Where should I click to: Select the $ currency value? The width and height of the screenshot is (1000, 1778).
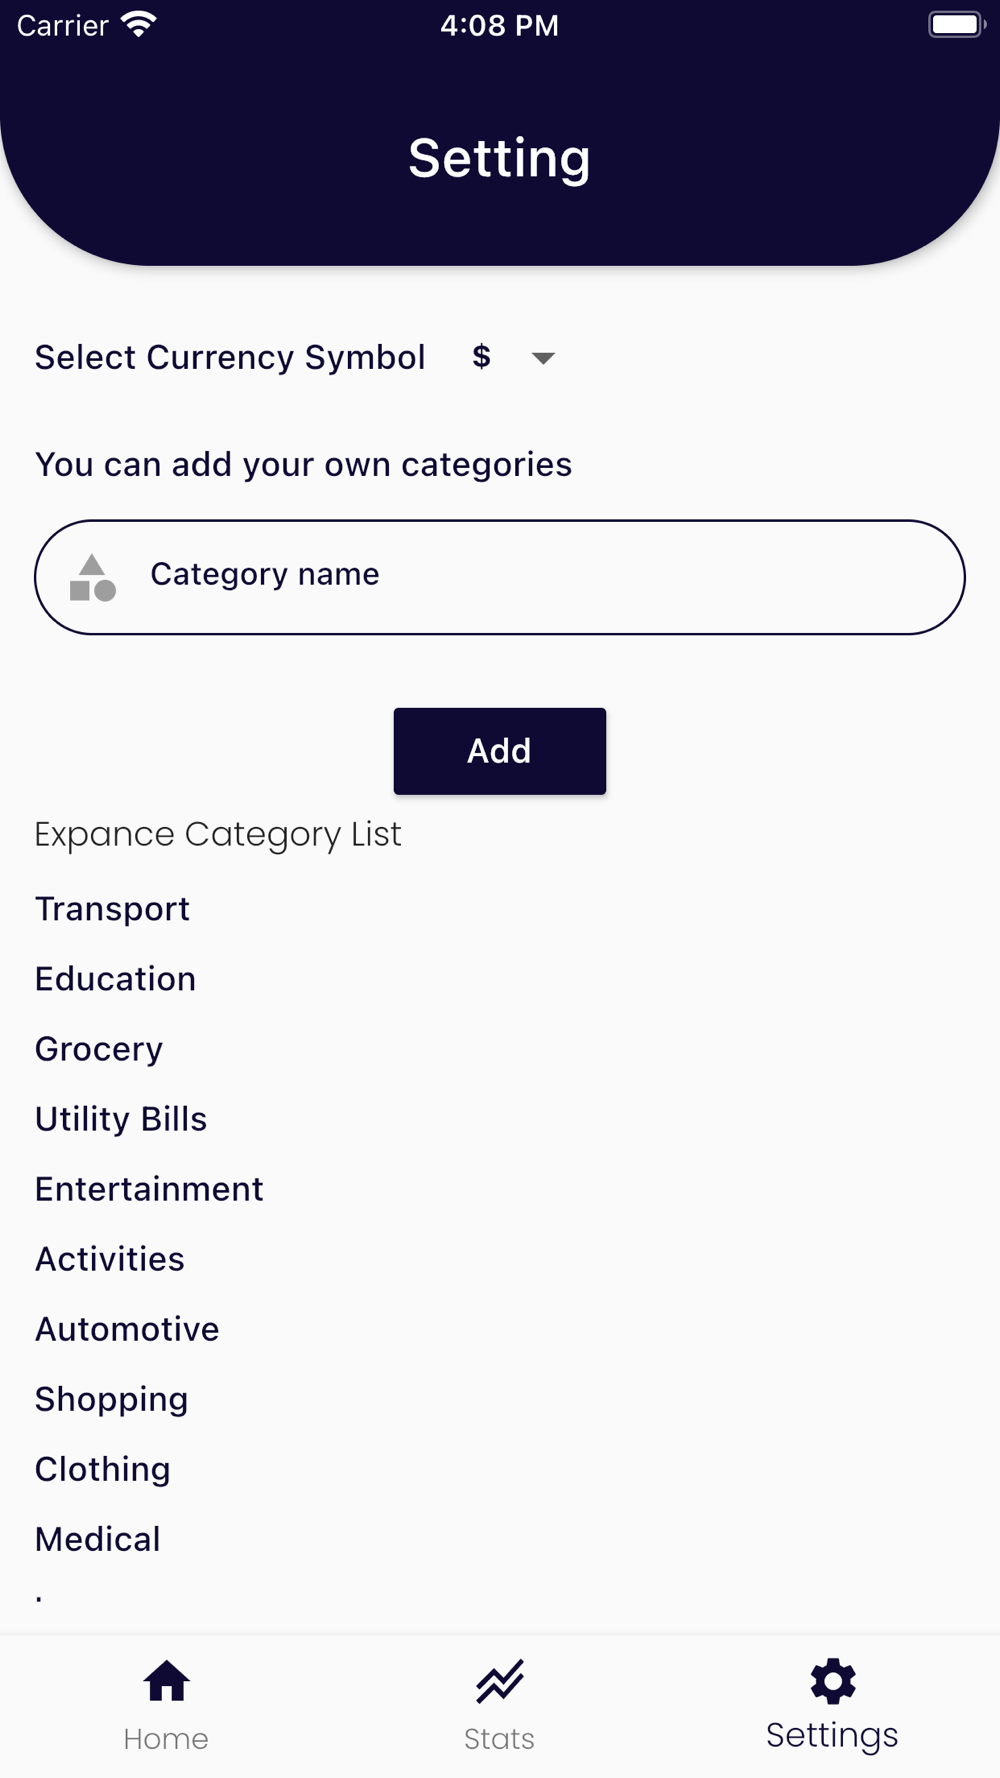click(481, 357)
